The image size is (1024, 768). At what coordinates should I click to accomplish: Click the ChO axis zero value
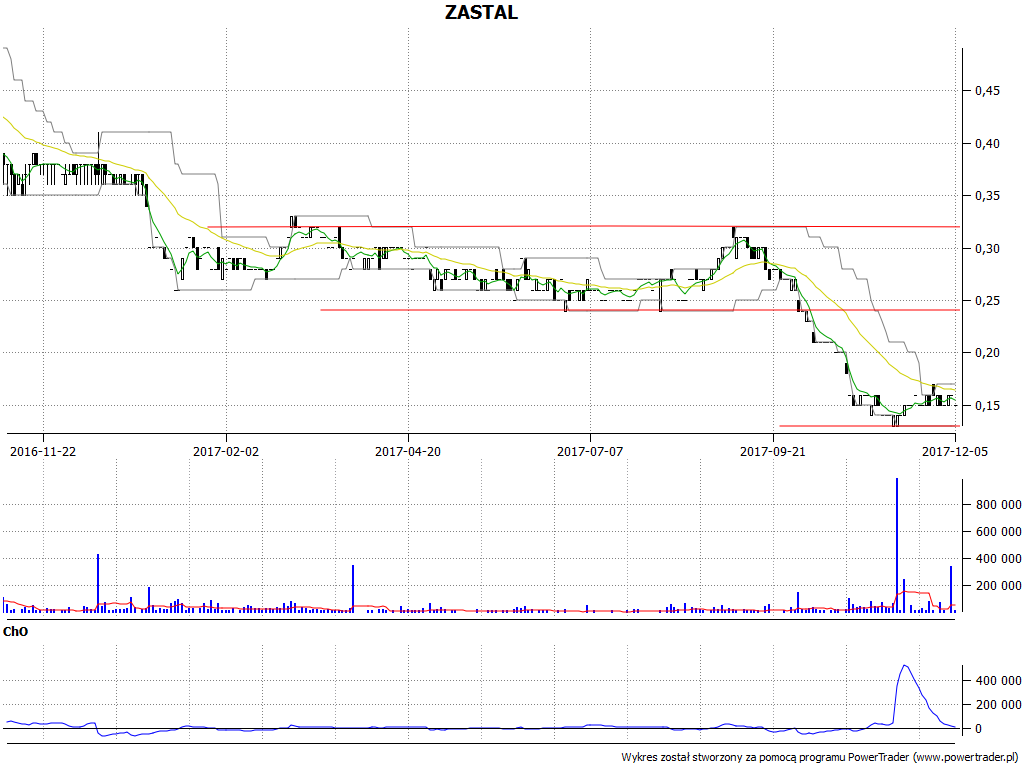pos(979,729)
